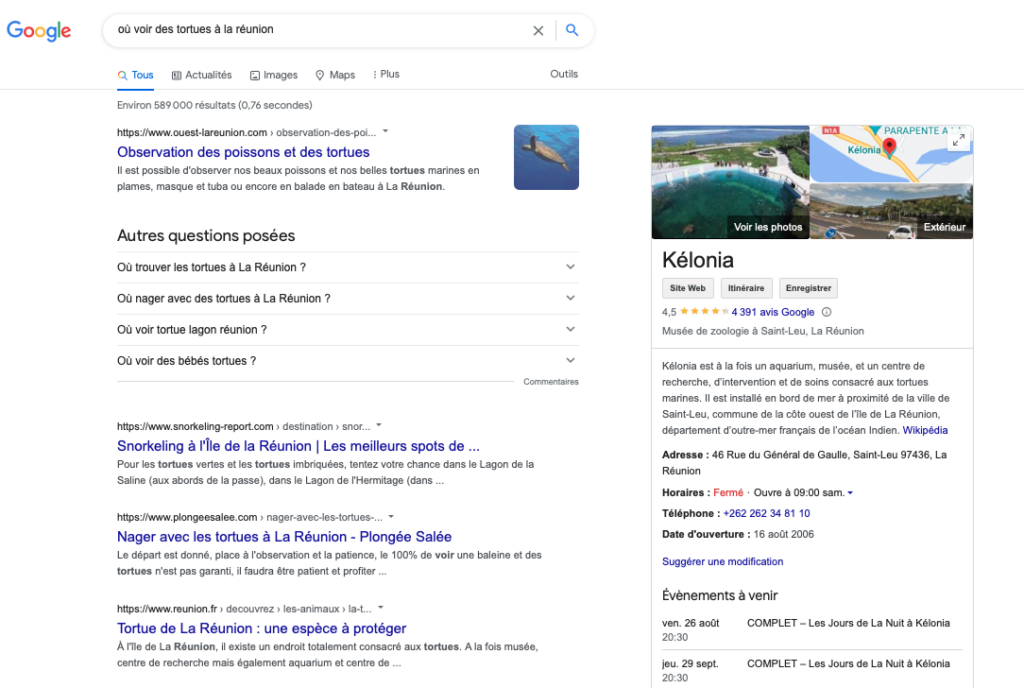
Task: Open dropdown arrow beside reunion.fr URL
Action: click(381, 608)
